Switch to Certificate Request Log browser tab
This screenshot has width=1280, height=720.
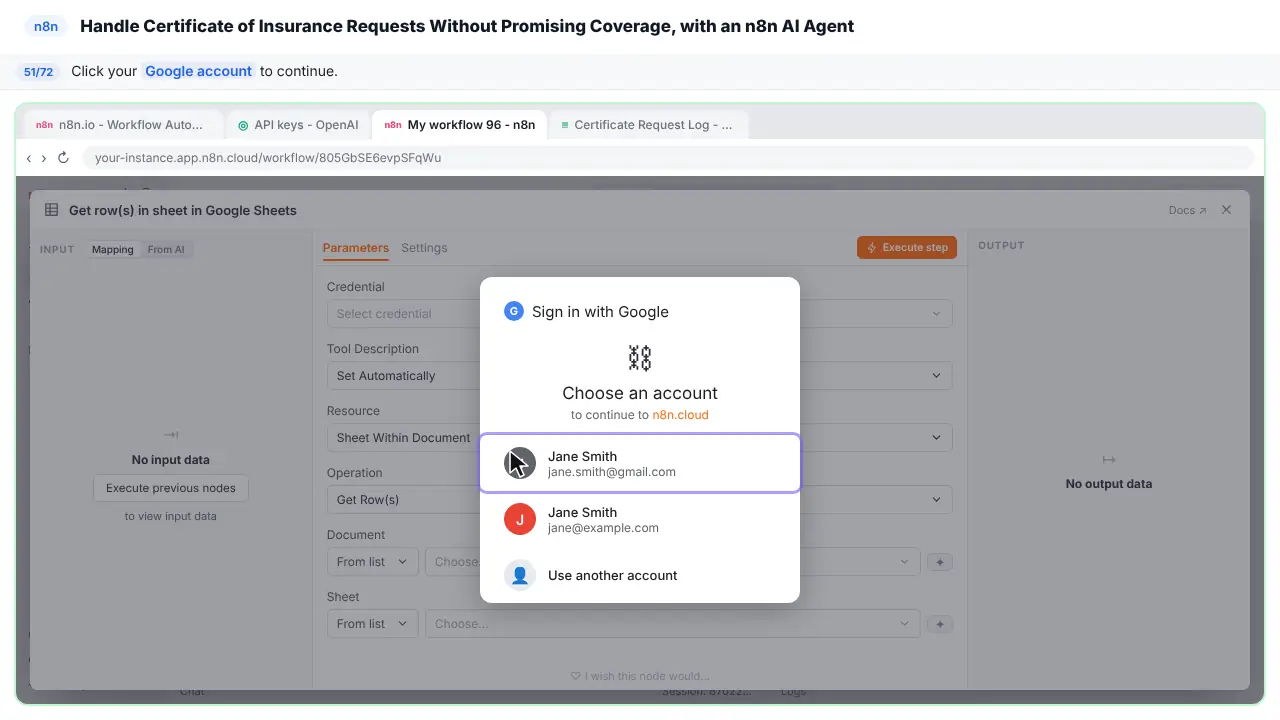(648, 125)
